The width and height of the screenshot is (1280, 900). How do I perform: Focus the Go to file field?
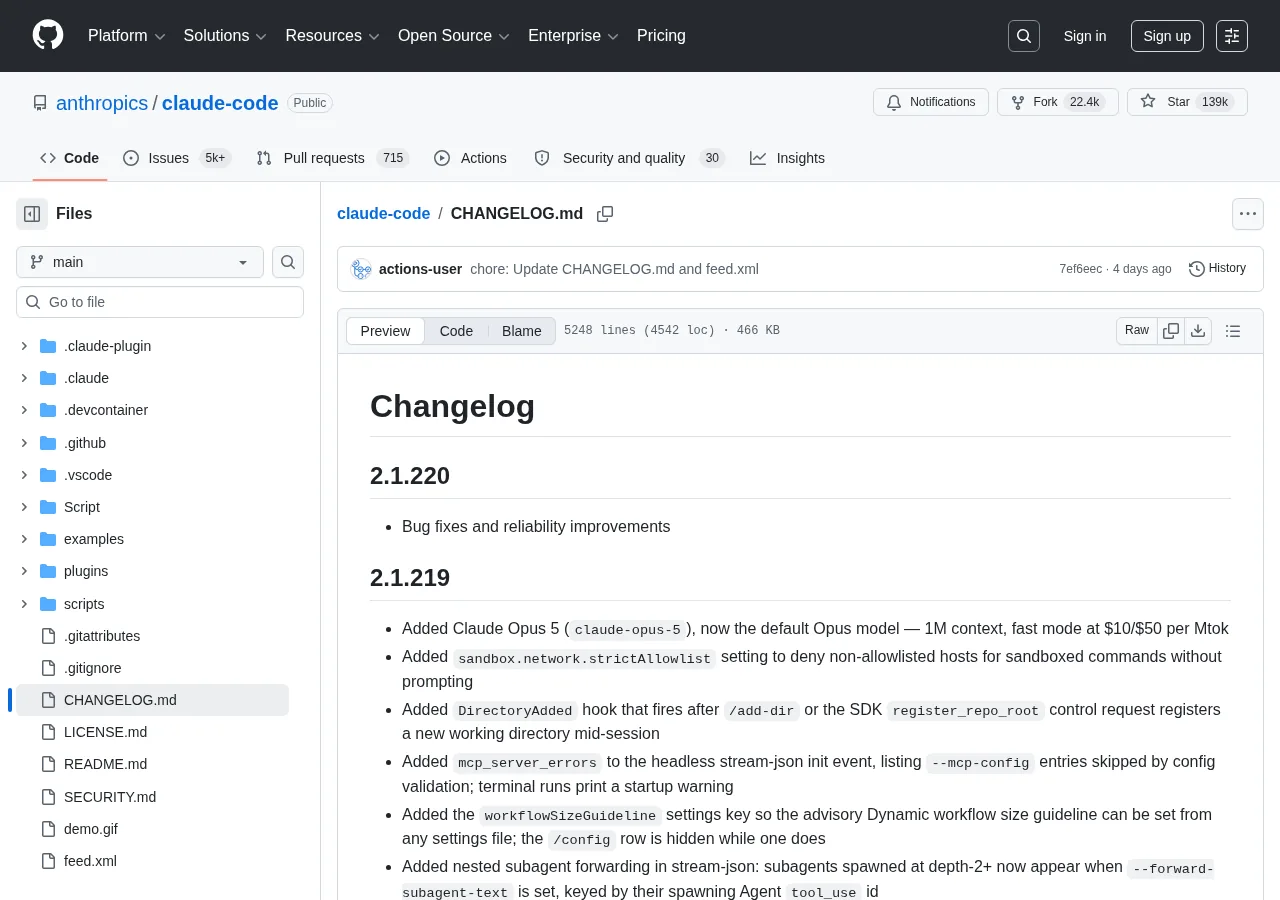pyautogui.click(x=160, y=302)
